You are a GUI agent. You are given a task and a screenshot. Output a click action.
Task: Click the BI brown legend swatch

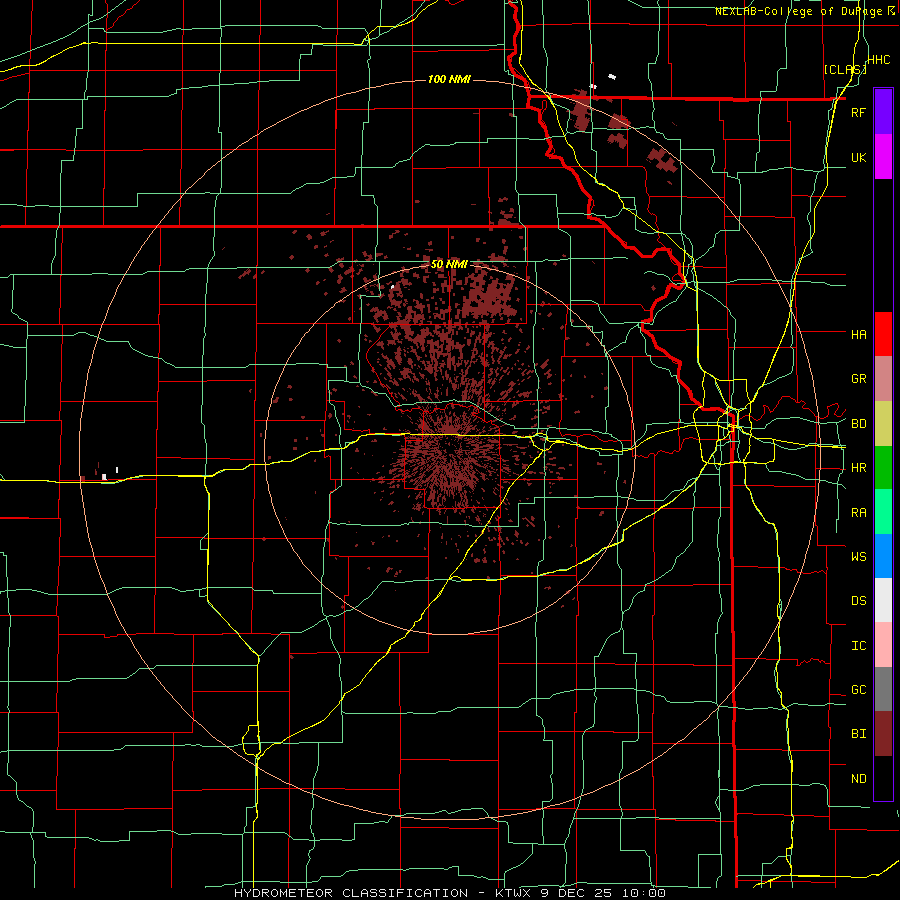[x=883, y=734]
